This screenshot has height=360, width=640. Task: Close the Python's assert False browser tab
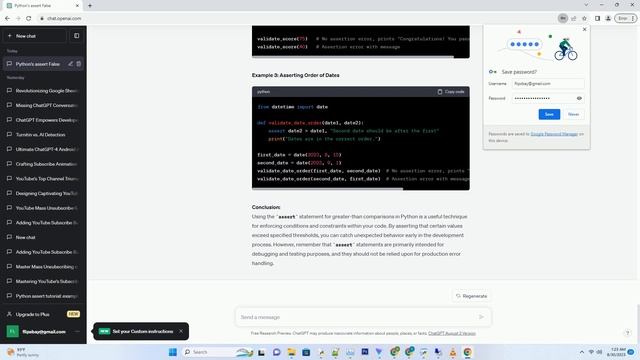(77, 6)
